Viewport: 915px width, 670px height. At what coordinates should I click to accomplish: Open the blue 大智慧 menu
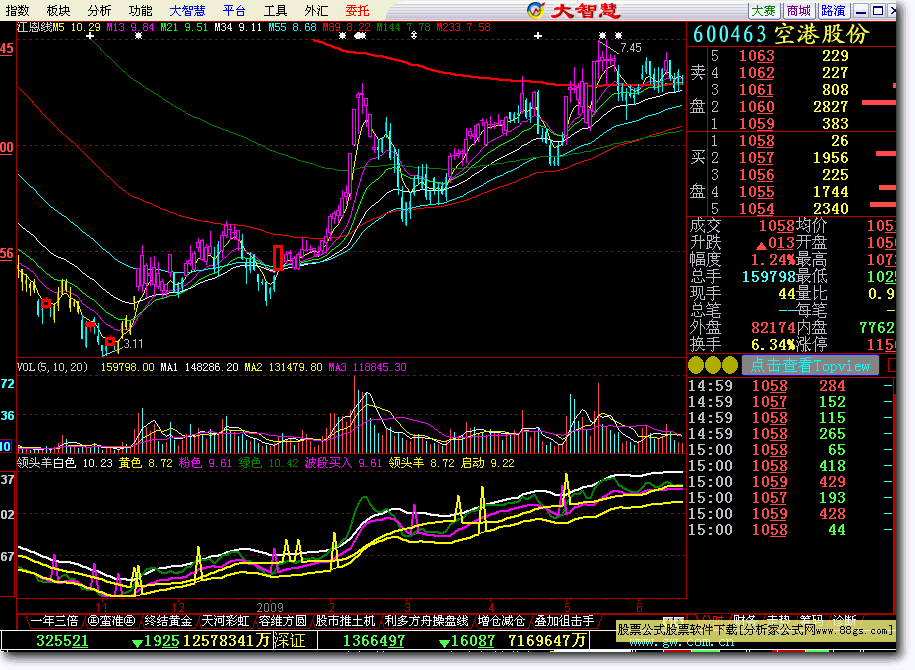tap(187, 11)
